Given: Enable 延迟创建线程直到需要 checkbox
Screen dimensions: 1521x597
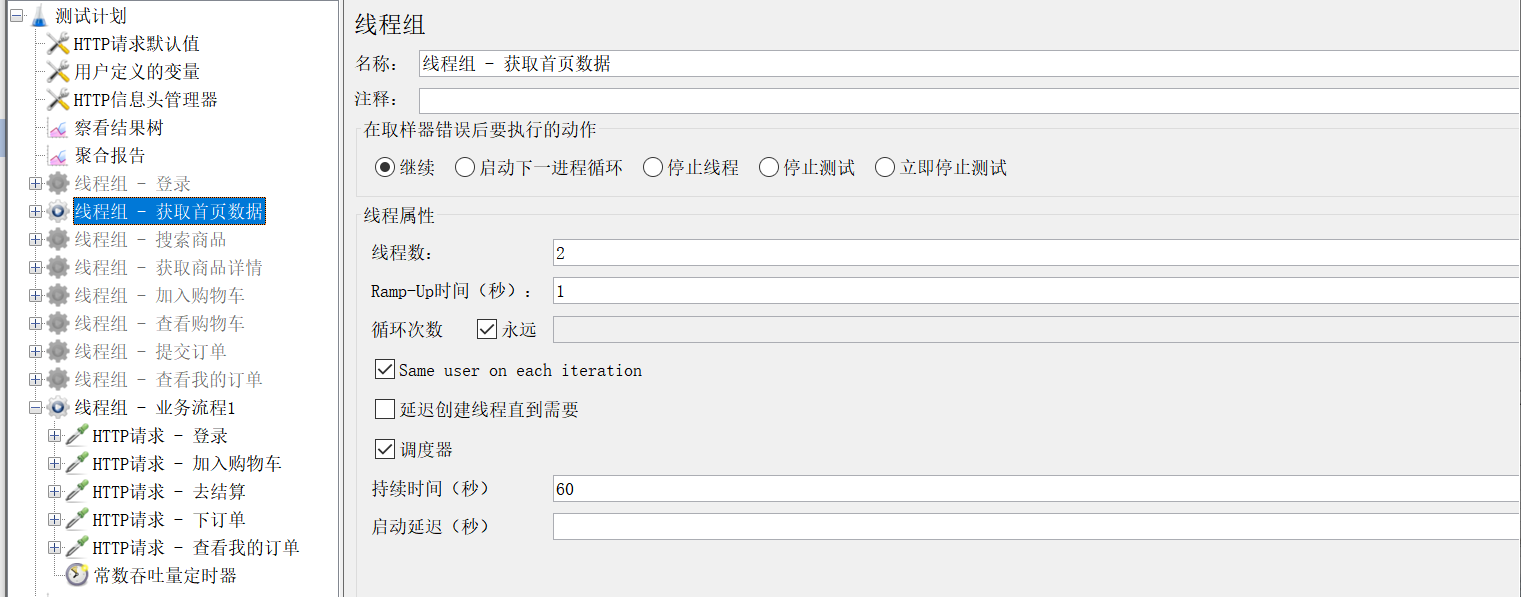Looking at the screenshot, I should (x=384, y=409).
